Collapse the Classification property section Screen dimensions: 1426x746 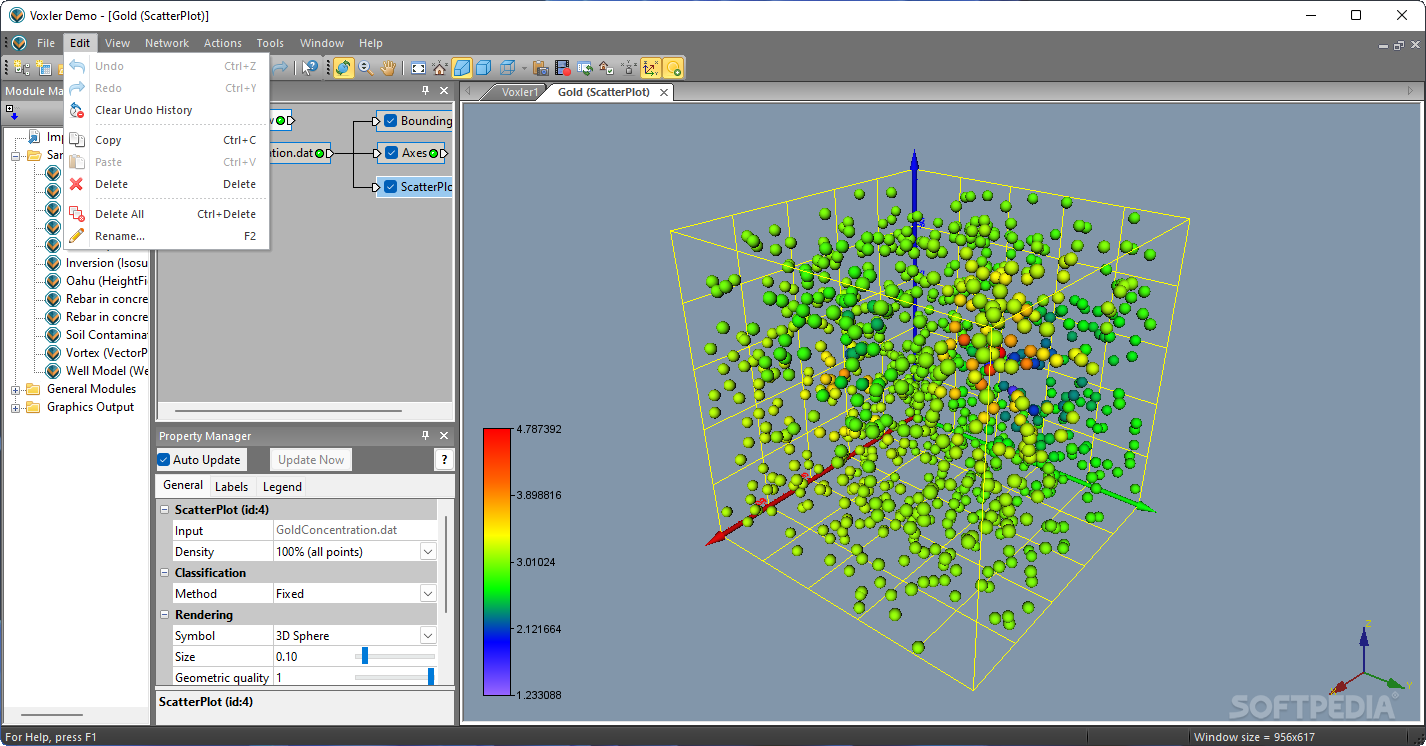click(165, 573)
